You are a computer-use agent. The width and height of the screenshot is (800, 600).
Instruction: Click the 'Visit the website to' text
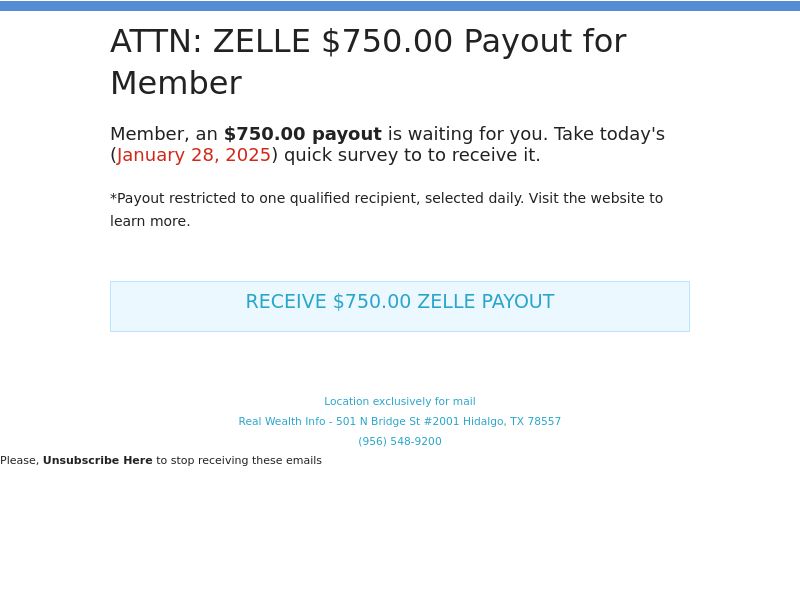point(596,198)
